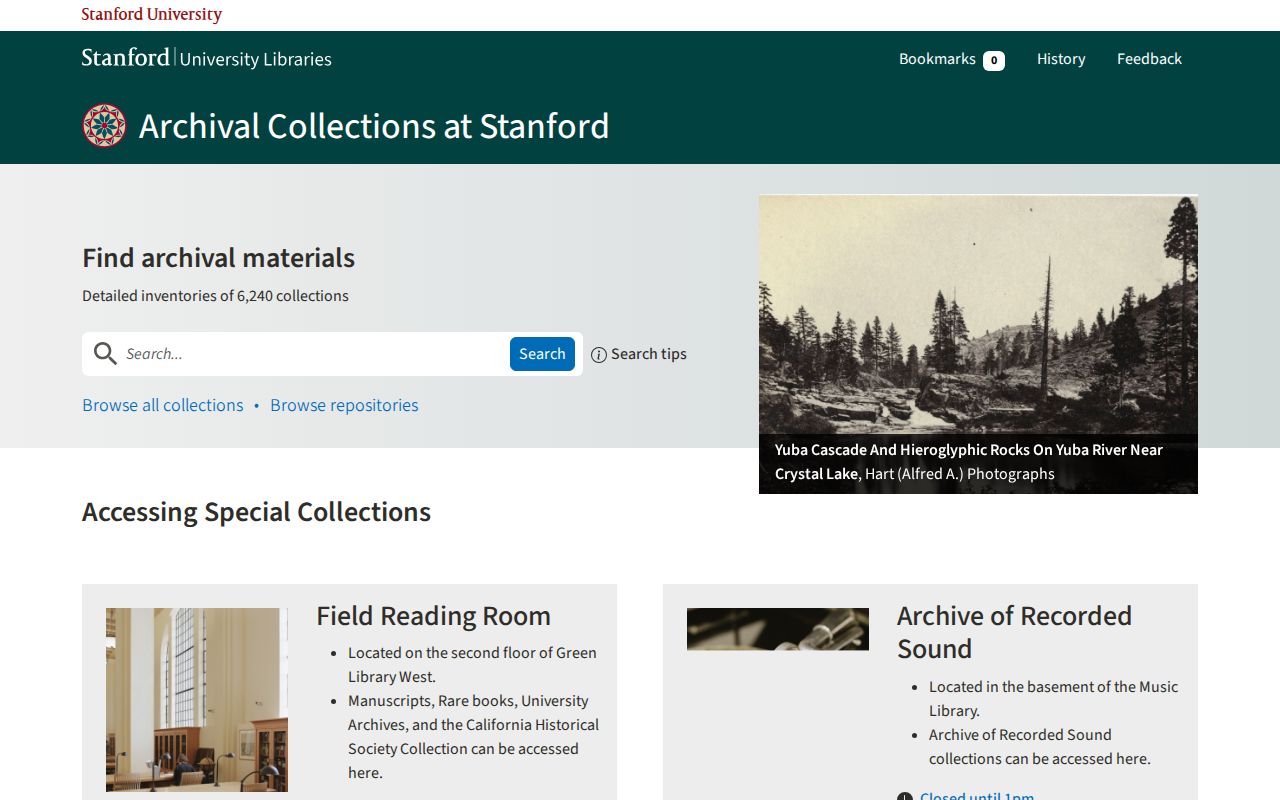
Task: Click the Archival Collections circular logo icon
Action: [x=104, y=126]
